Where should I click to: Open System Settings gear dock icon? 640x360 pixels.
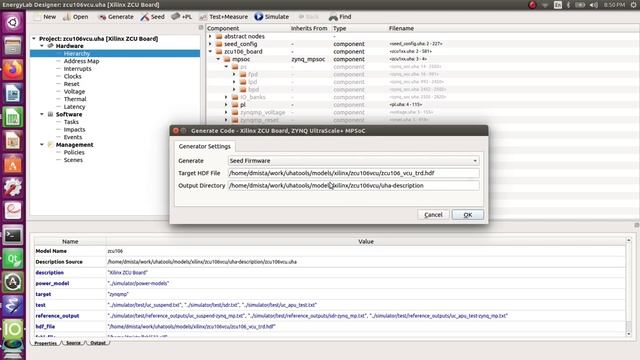coord(13,188)
